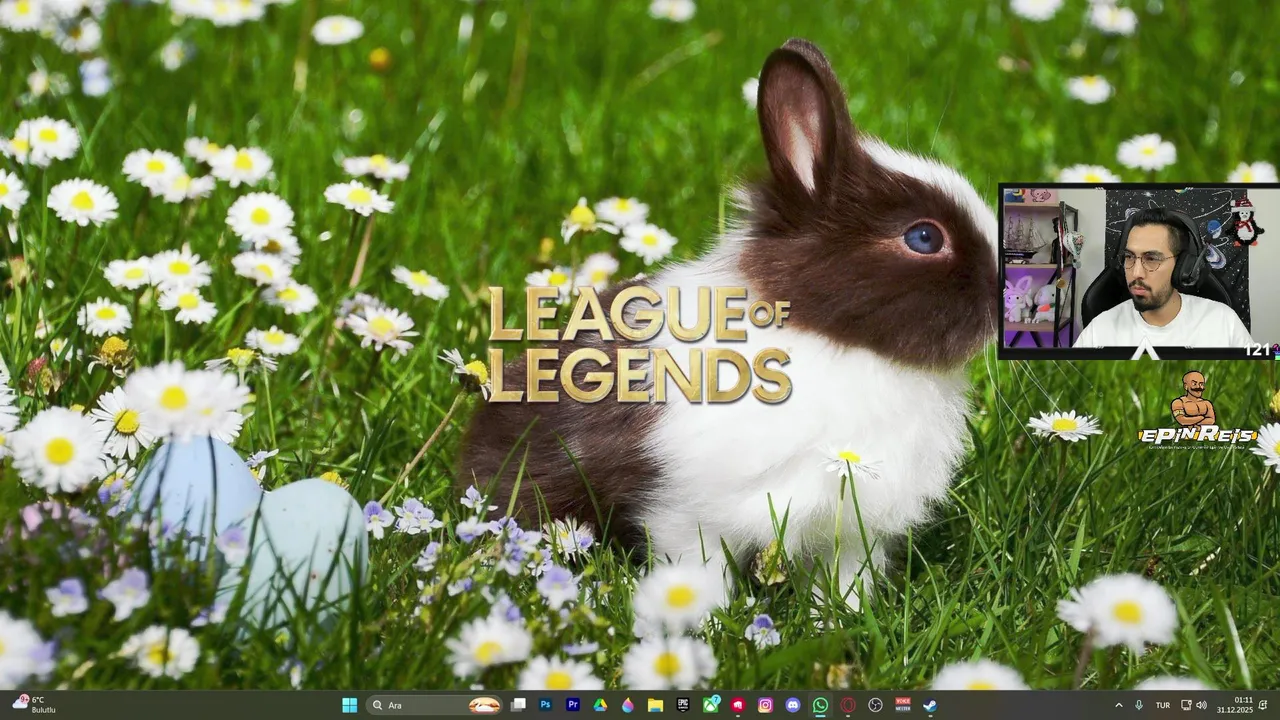This screenshot has width=1280, height=720.
Task: Open network status icon in system tray
Action: pyautogui.click(x=1186, y=705)
